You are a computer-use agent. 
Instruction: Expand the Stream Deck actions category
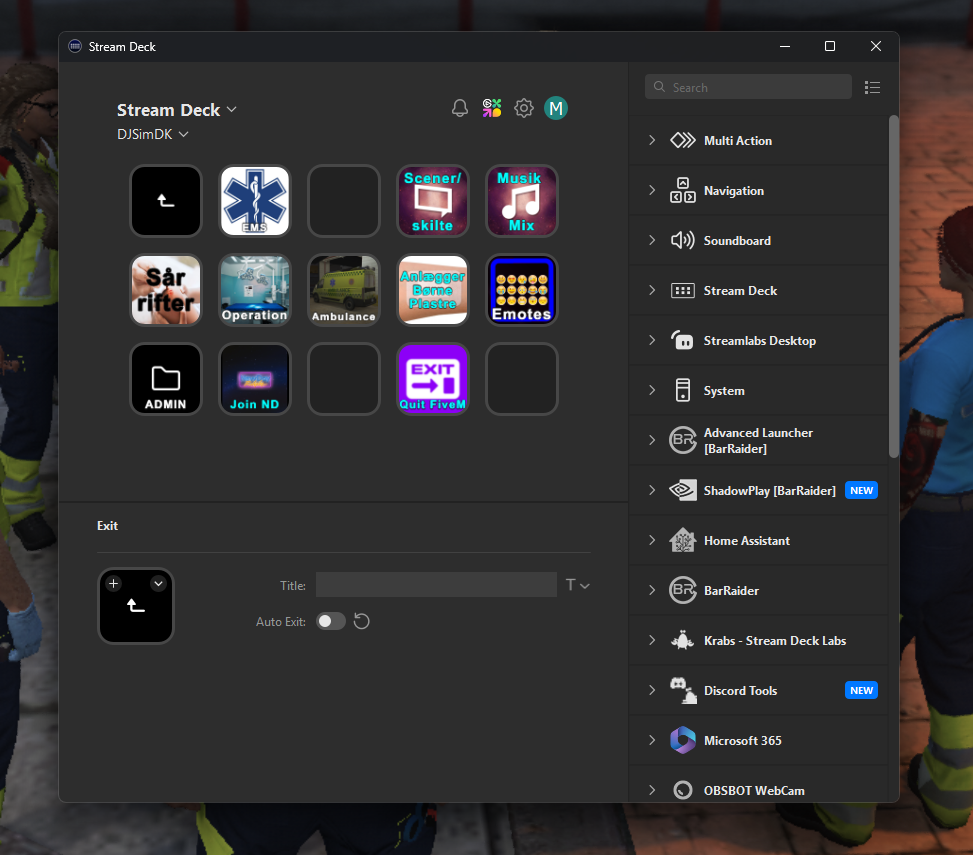(x=652, y=290)
